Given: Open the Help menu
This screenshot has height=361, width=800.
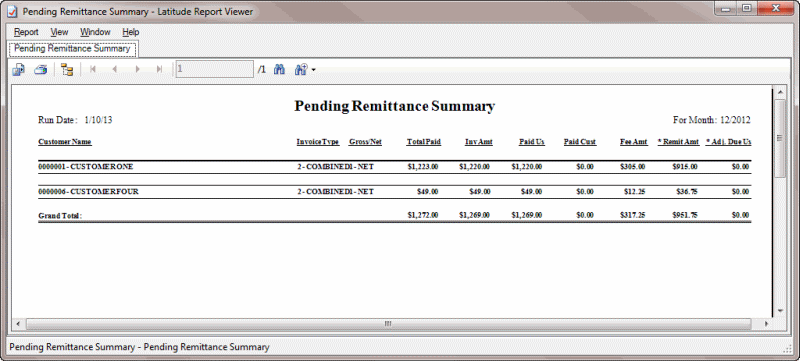Looking at the screenshot, I should tap(131, 32).
